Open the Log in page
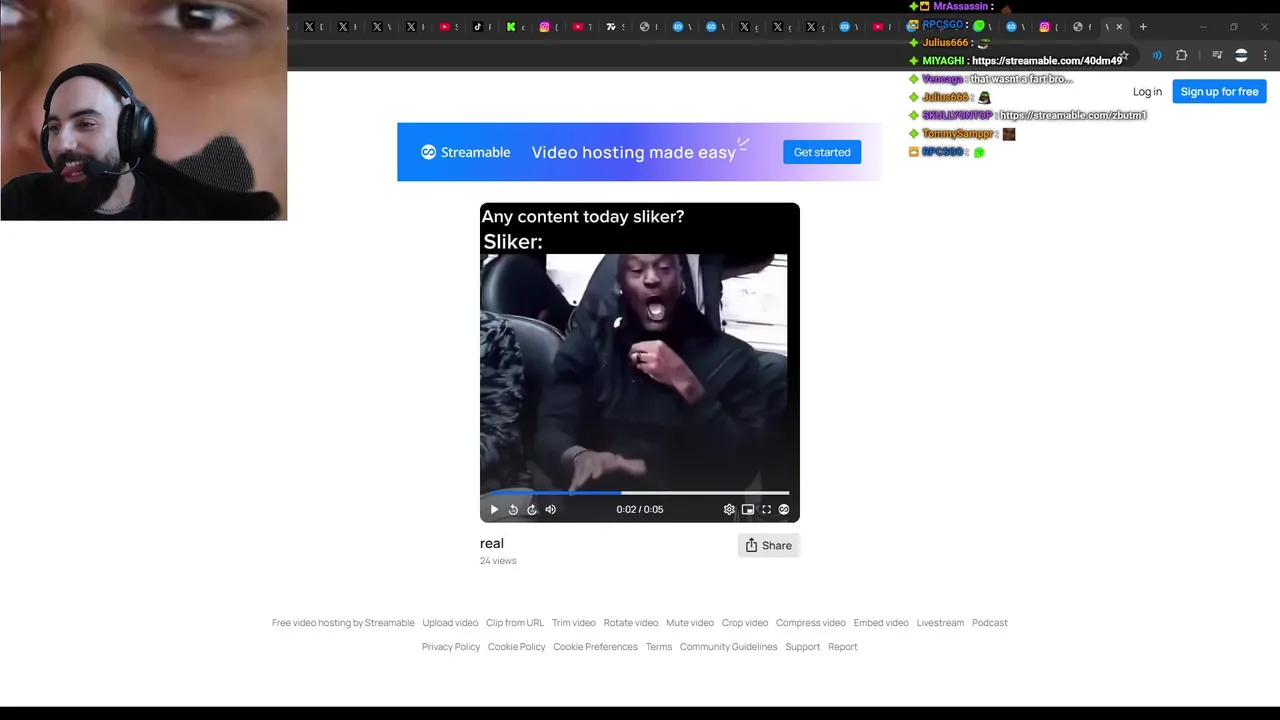The image size is (1280, 720). tap(1147, 91)
